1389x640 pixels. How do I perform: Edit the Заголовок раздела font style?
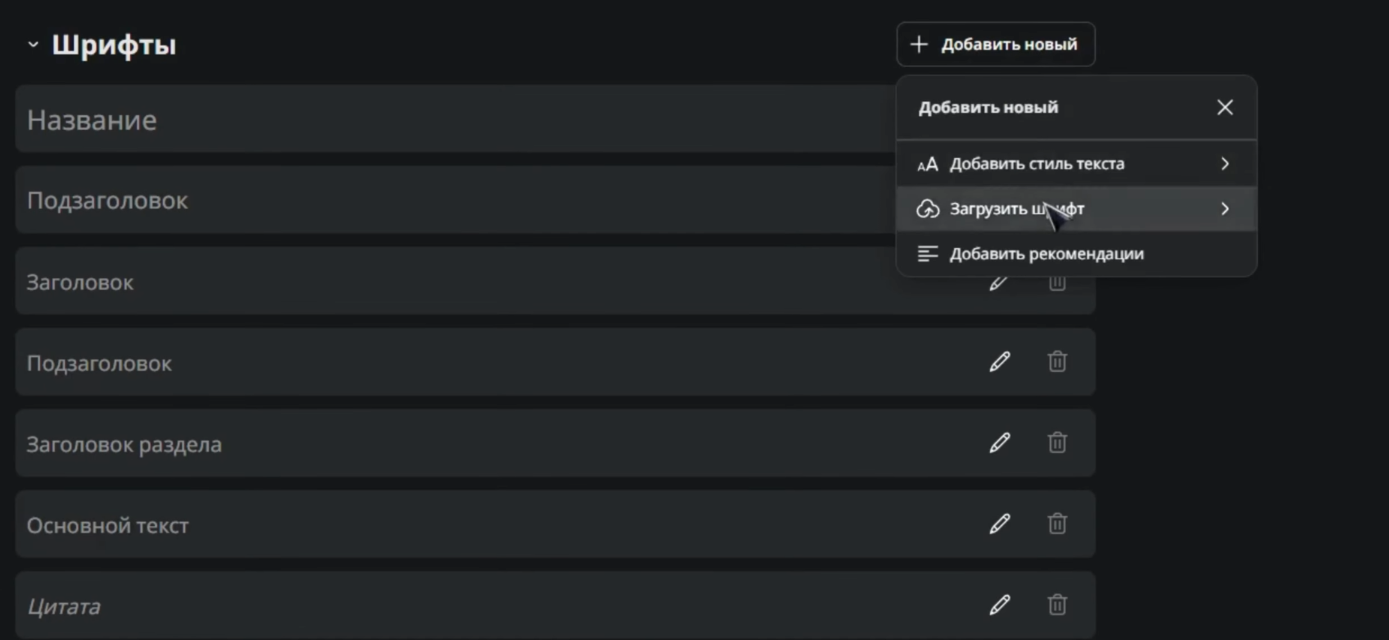[999, 443]
